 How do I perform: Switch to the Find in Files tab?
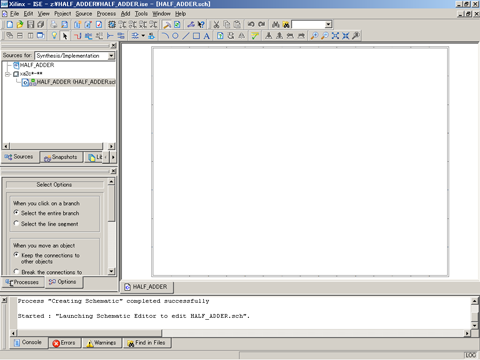[x=147, y=343]
